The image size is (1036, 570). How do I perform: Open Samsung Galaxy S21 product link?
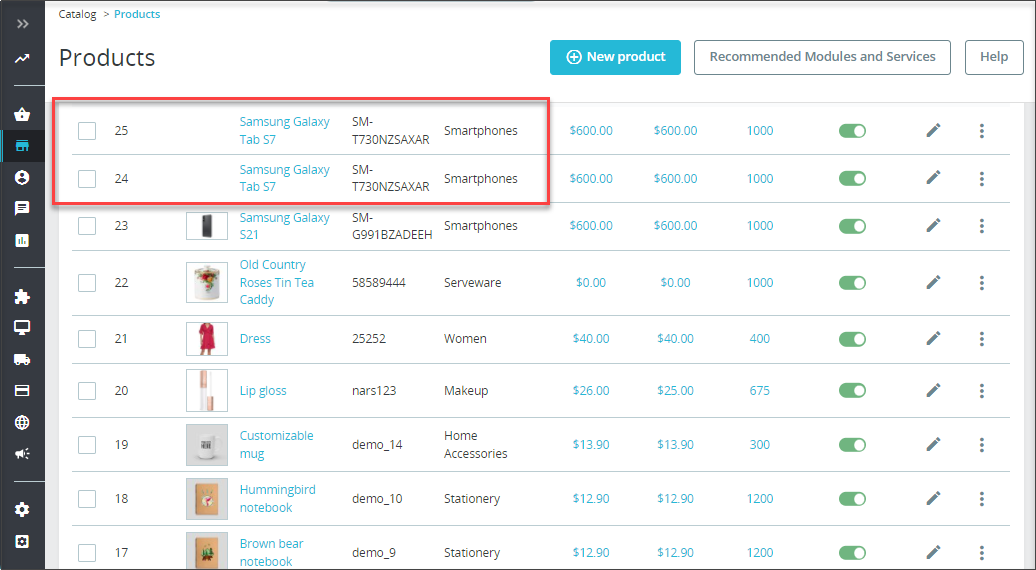click(x=284, y=226)
